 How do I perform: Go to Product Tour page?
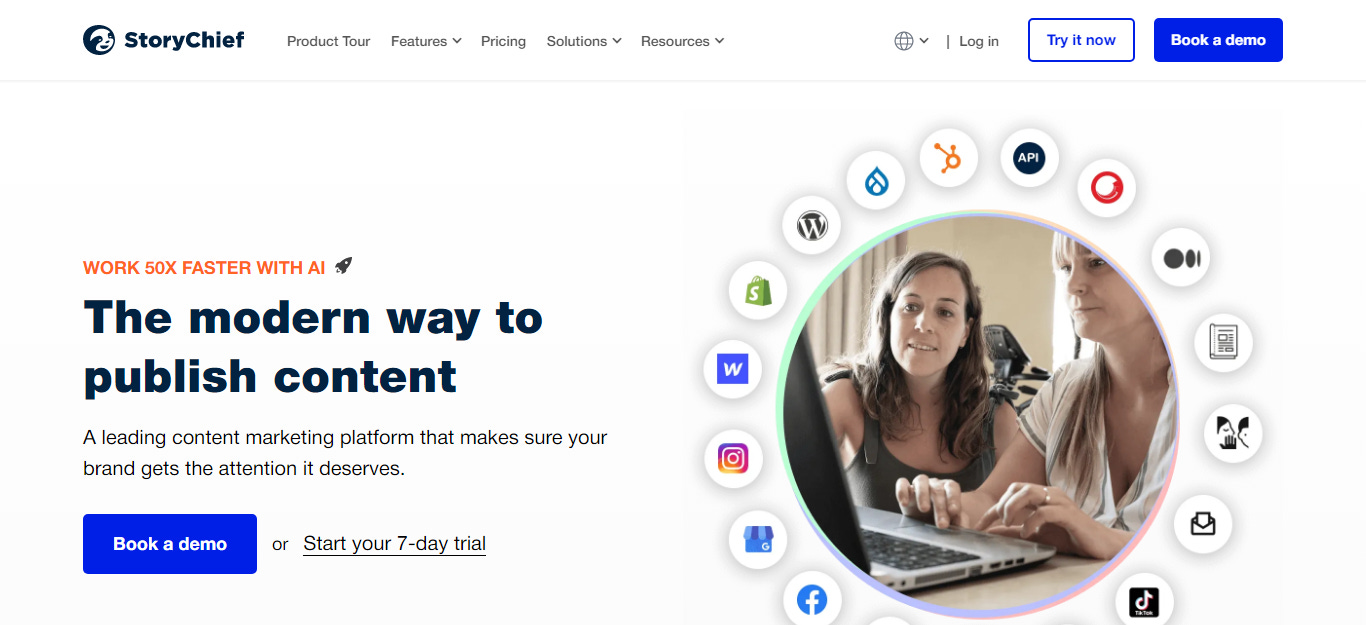tap(328, 41)
